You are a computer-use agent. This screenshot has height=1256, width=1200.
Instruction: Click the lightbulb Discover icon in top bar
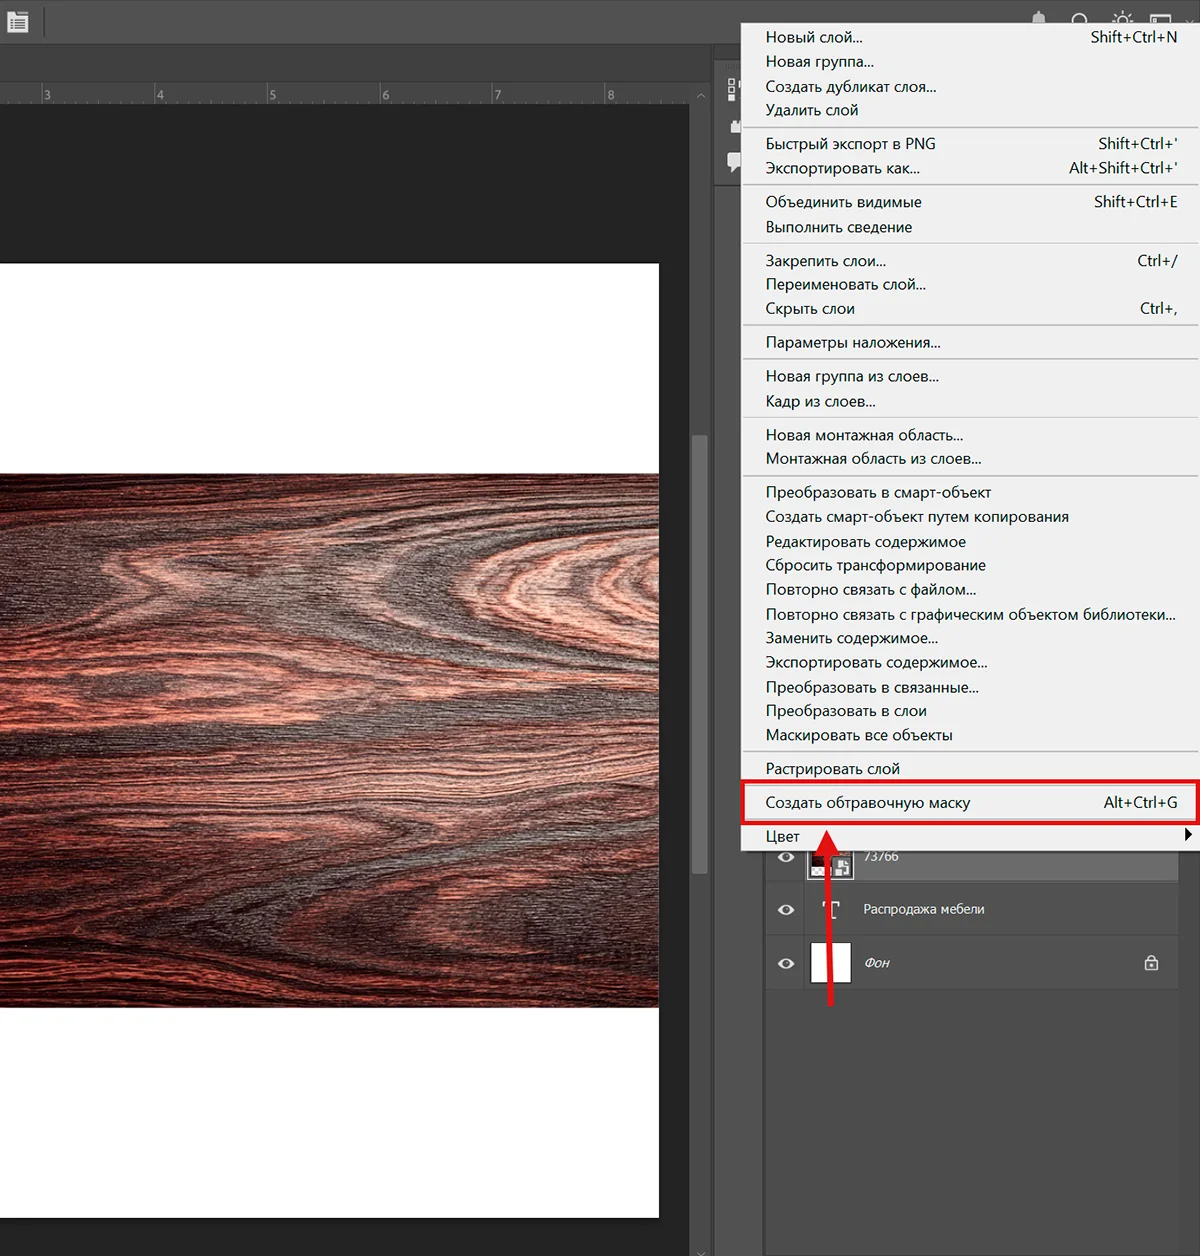pos(1122,19)
